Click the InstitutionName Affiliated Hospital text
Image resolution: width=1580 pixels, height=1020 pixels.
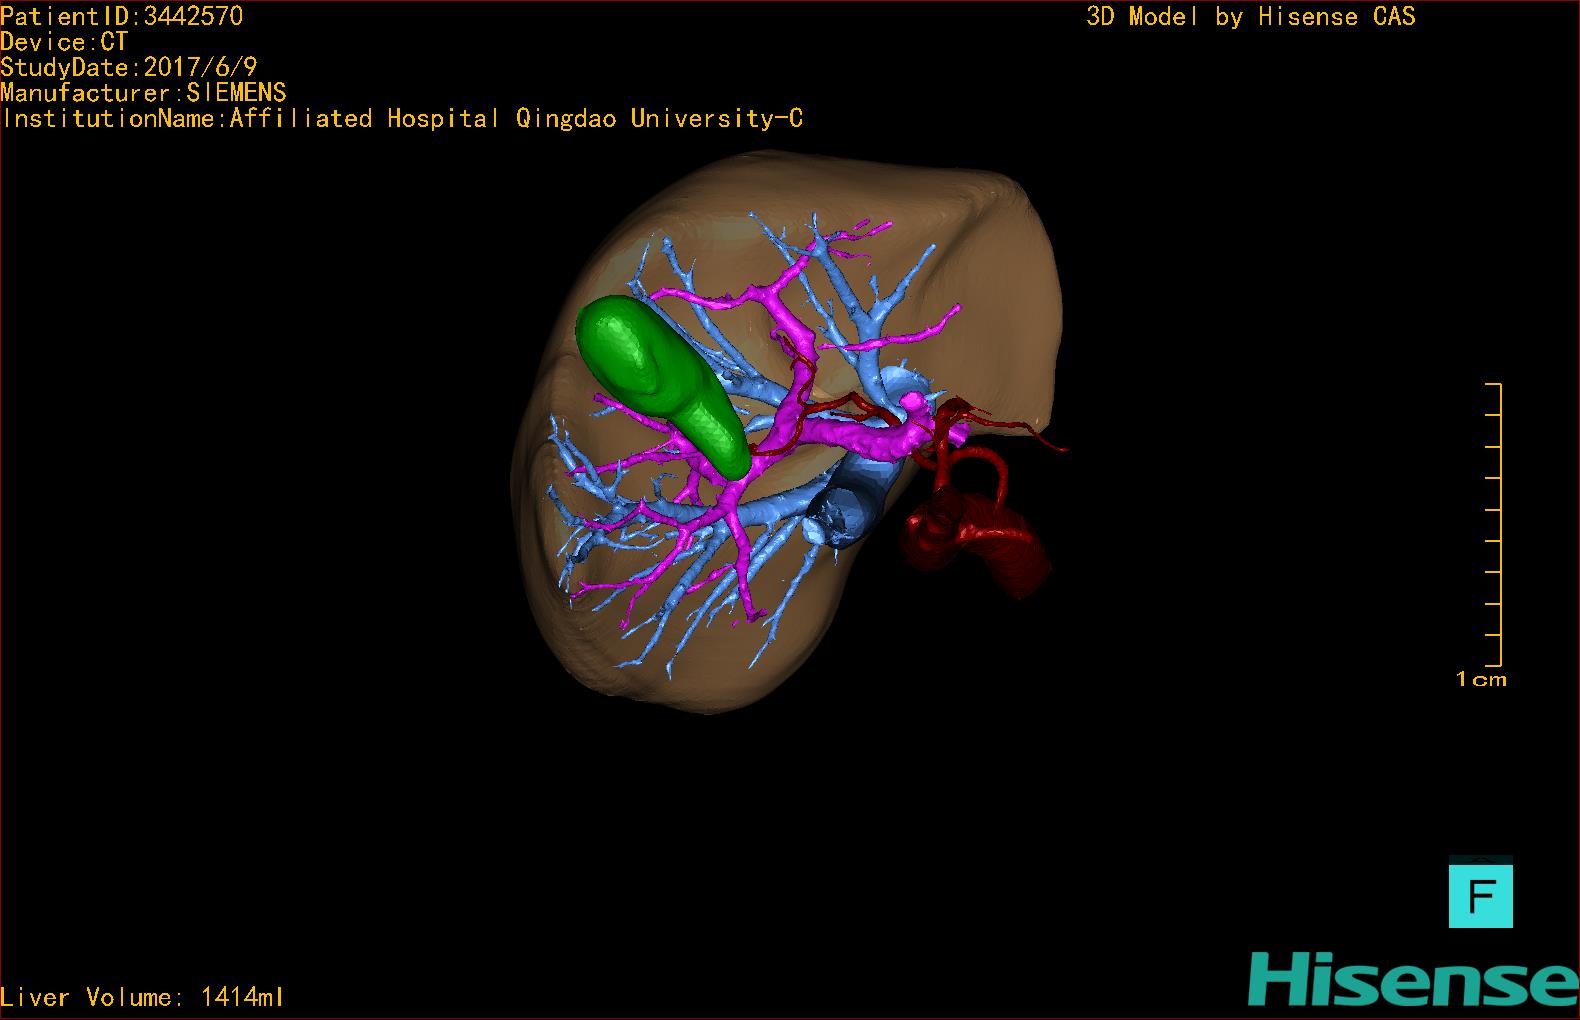click(x=403, y=119)
